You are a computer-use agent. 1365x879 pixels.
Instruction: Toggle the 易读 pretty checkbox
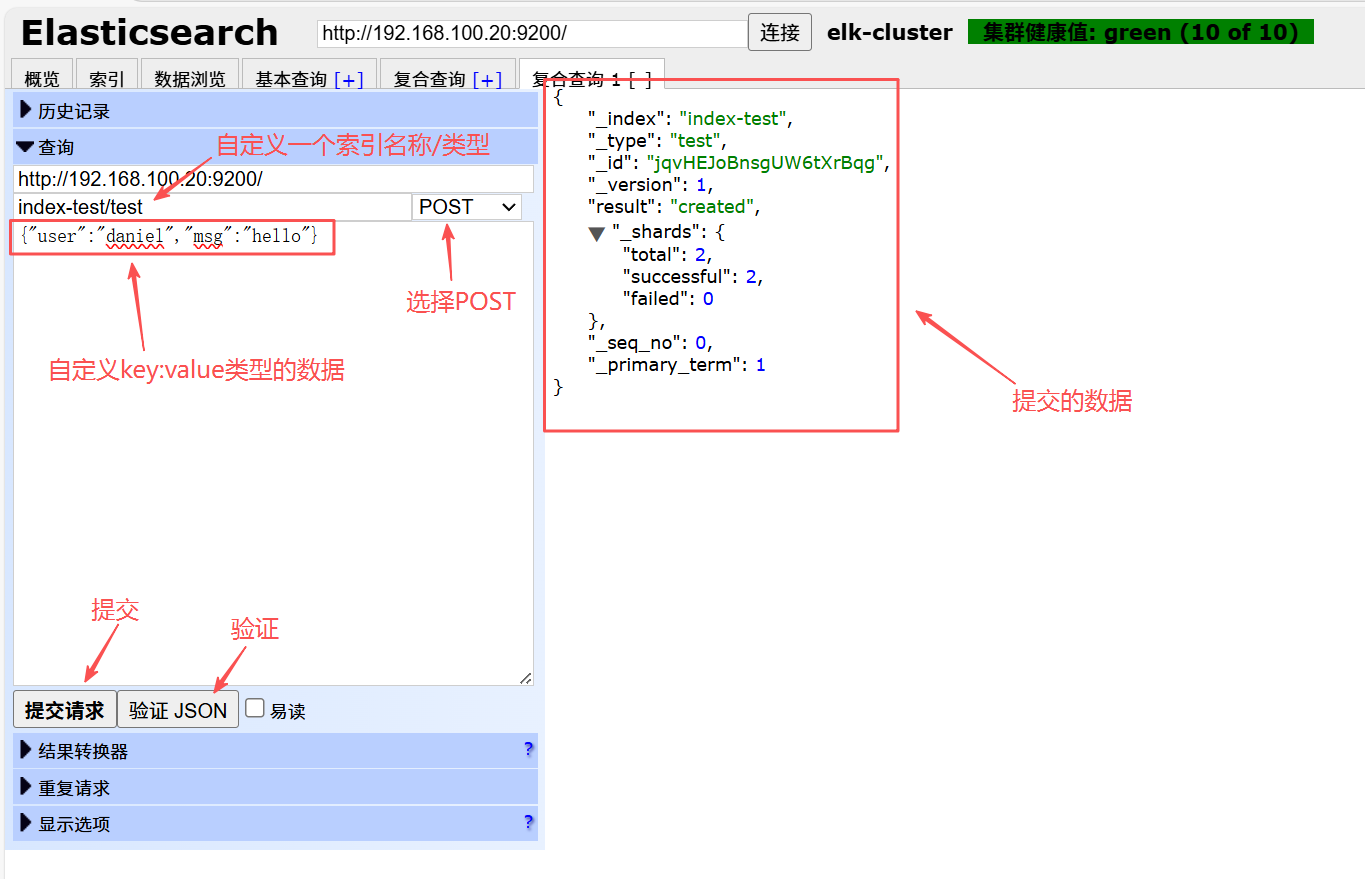coord(255,708)
